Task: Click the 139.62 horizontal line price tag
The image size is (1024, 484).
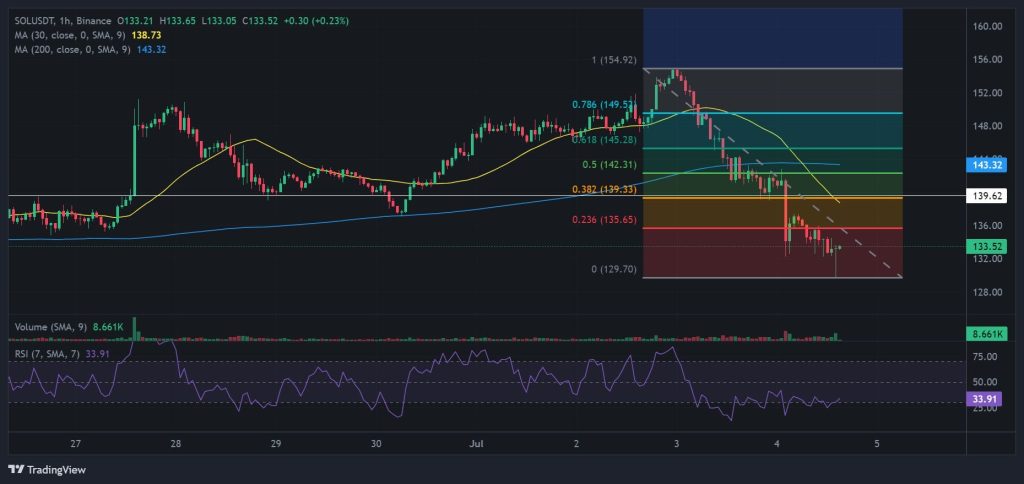Action: click(986, 197)
